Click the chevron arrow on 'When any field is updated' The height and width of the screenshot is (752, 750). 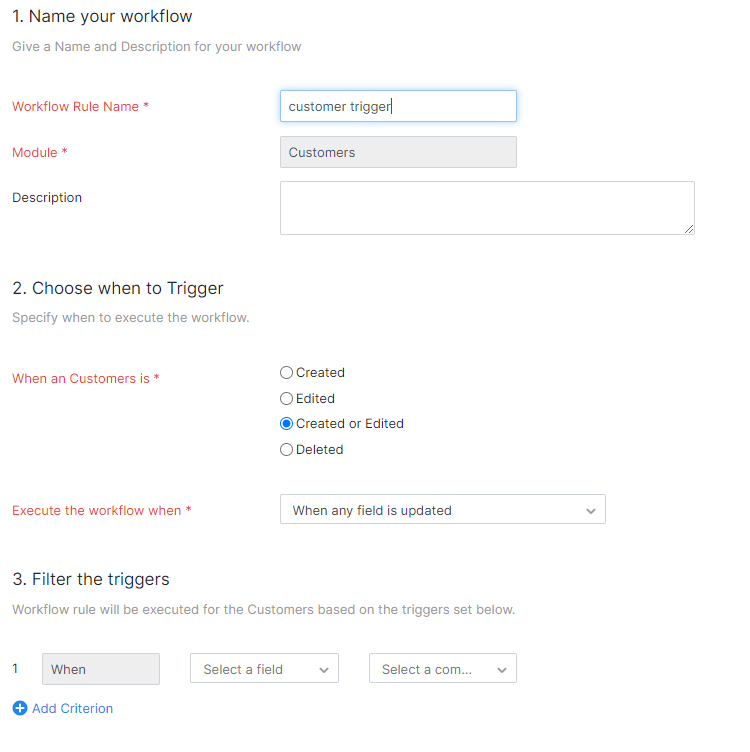point(589,510)
